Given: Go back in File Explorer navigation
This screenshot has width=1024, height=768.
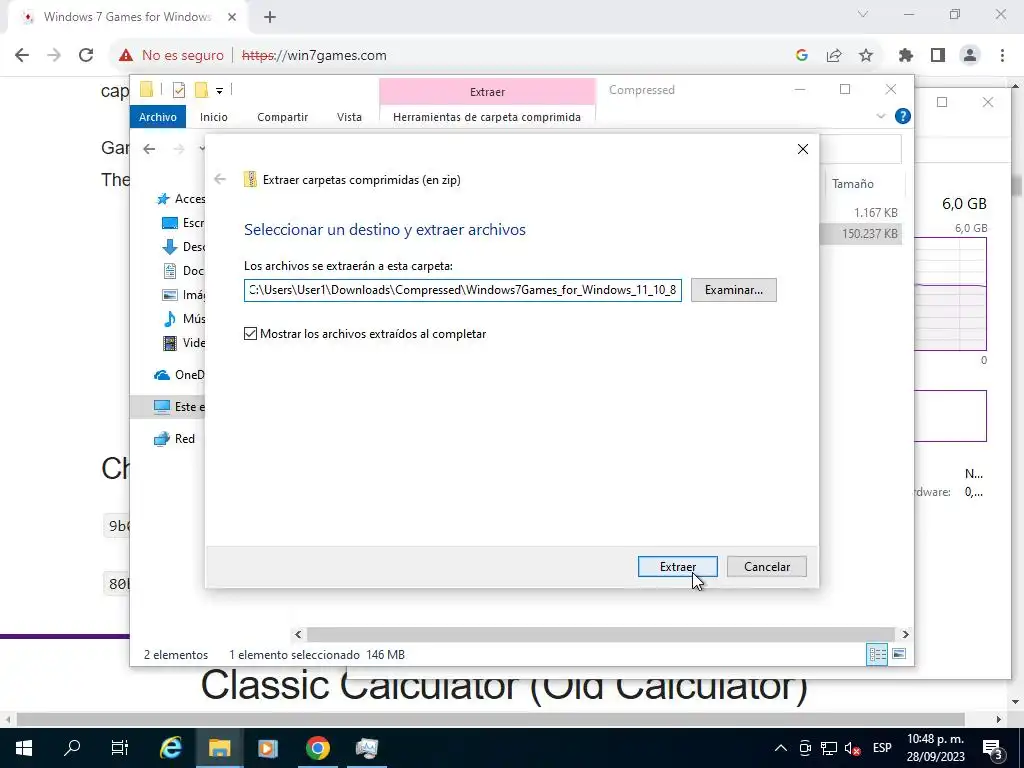Looking at the screenshot, I should click(149, 149).
